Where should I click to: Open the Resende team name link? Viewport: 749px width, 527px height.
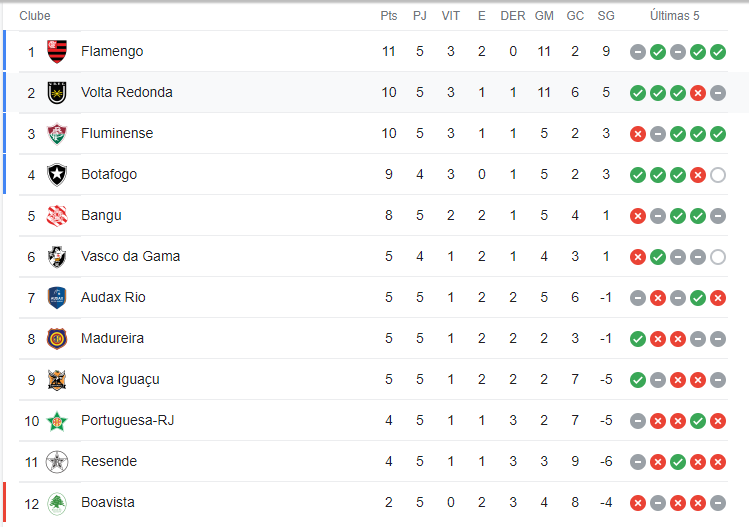[109, 461]
